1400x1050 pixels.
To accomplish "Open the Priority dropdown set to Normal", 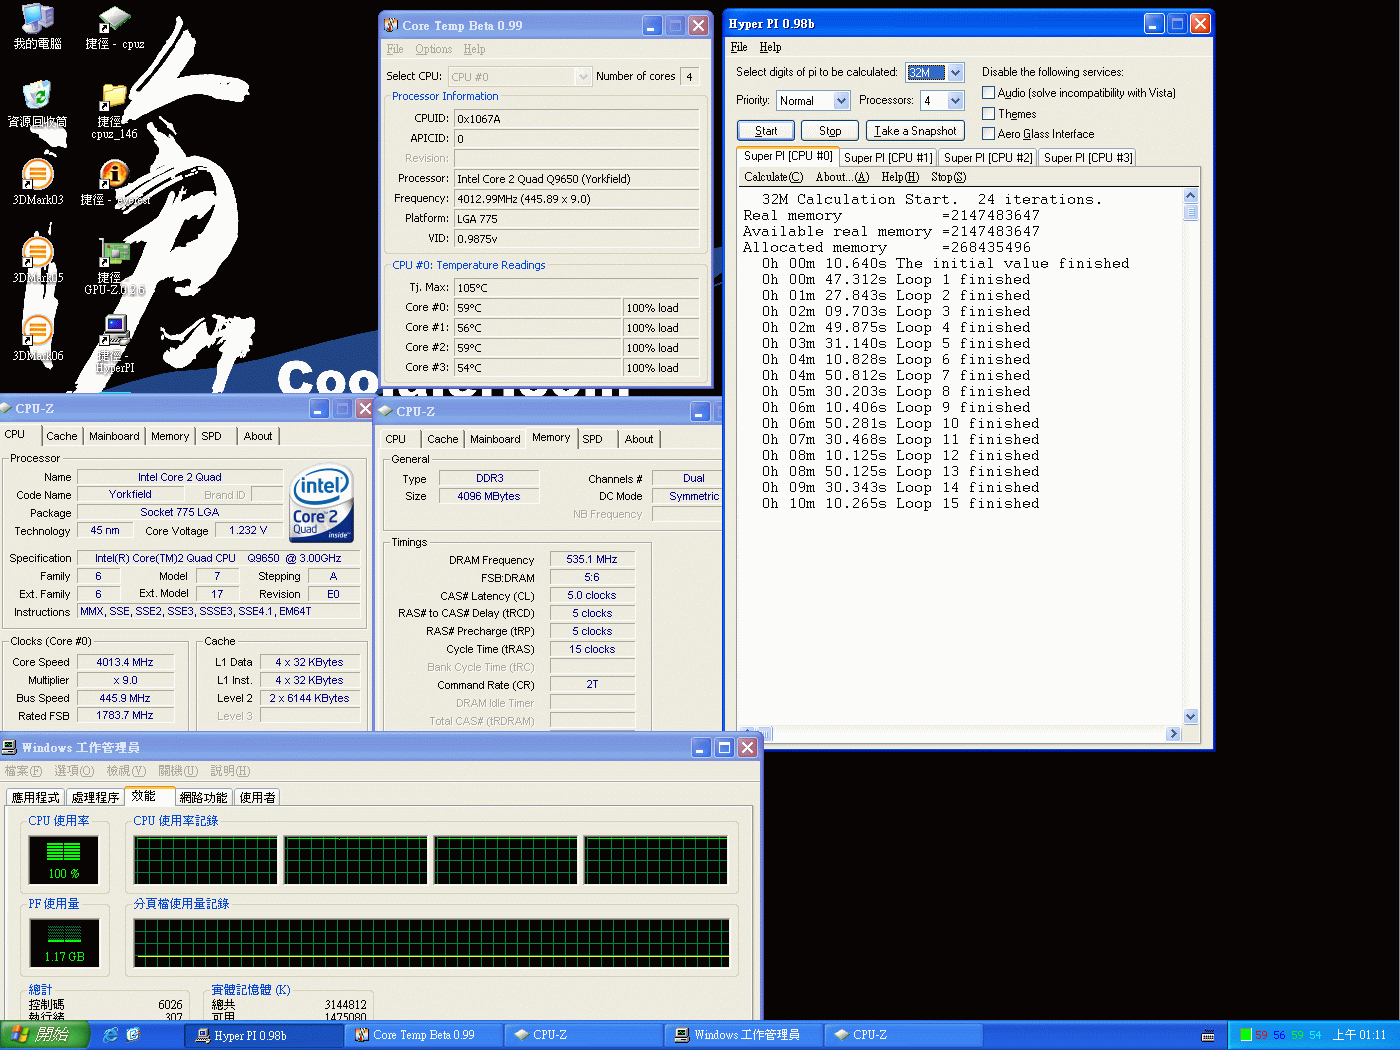I will 841,101.
